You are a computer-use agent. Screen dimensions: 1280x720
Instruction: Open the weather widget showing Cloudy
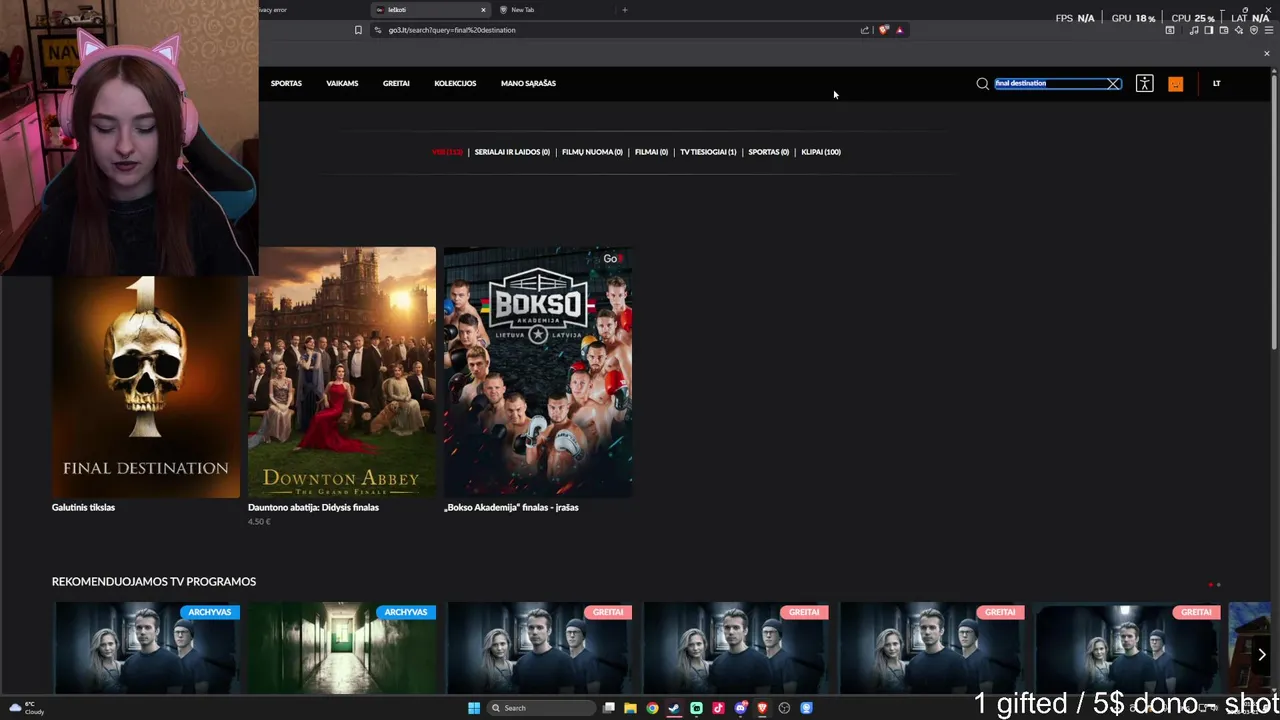[27, 708]
